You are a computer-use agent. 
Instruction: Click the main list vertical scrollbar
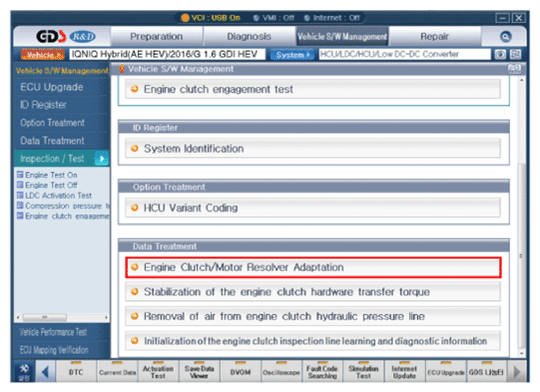tap(522, 217)
